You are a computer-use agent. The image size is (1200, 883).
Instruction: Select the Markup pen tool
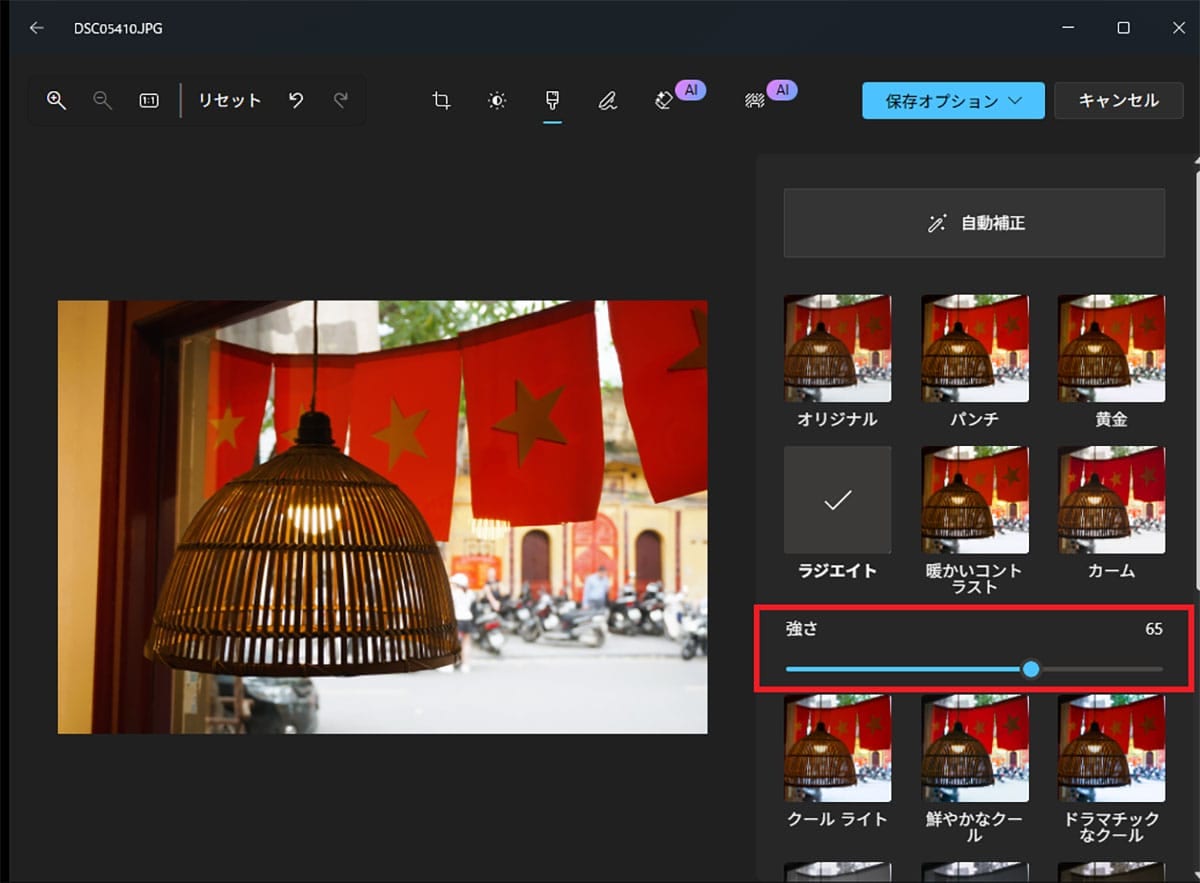coord(608,100)
